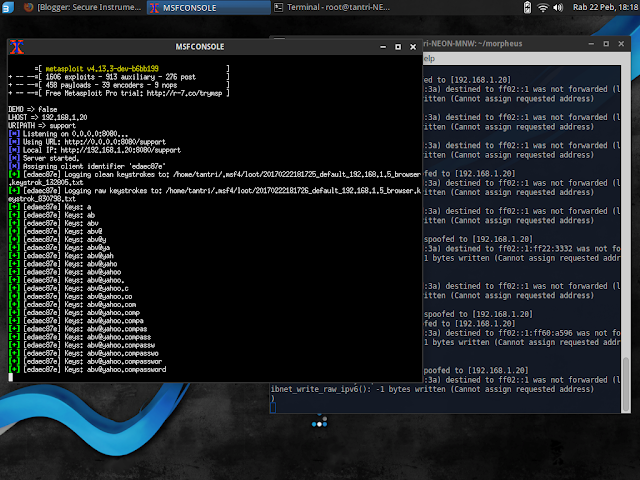
Task: Click the volume speaker icon
Action: [x=558, y=7]
